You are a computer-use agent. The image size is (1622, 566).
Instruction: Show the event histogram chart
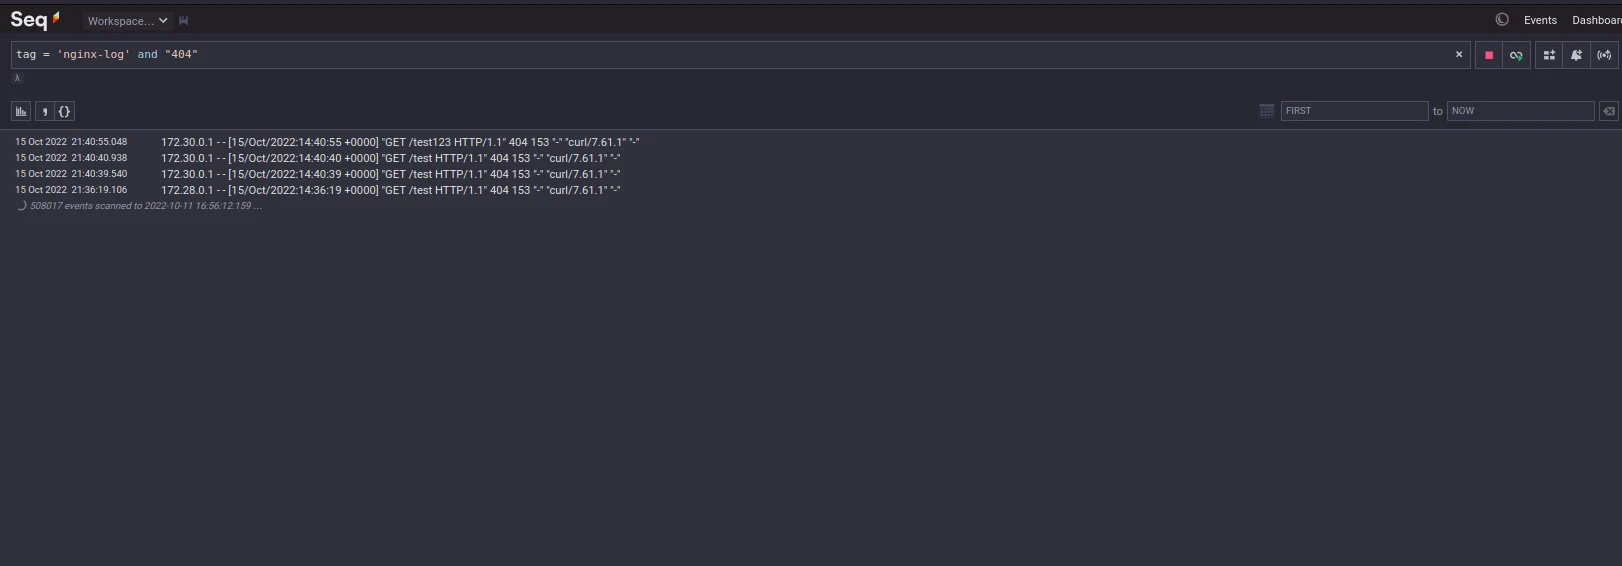pyautogui.click(x=21, y=111)
